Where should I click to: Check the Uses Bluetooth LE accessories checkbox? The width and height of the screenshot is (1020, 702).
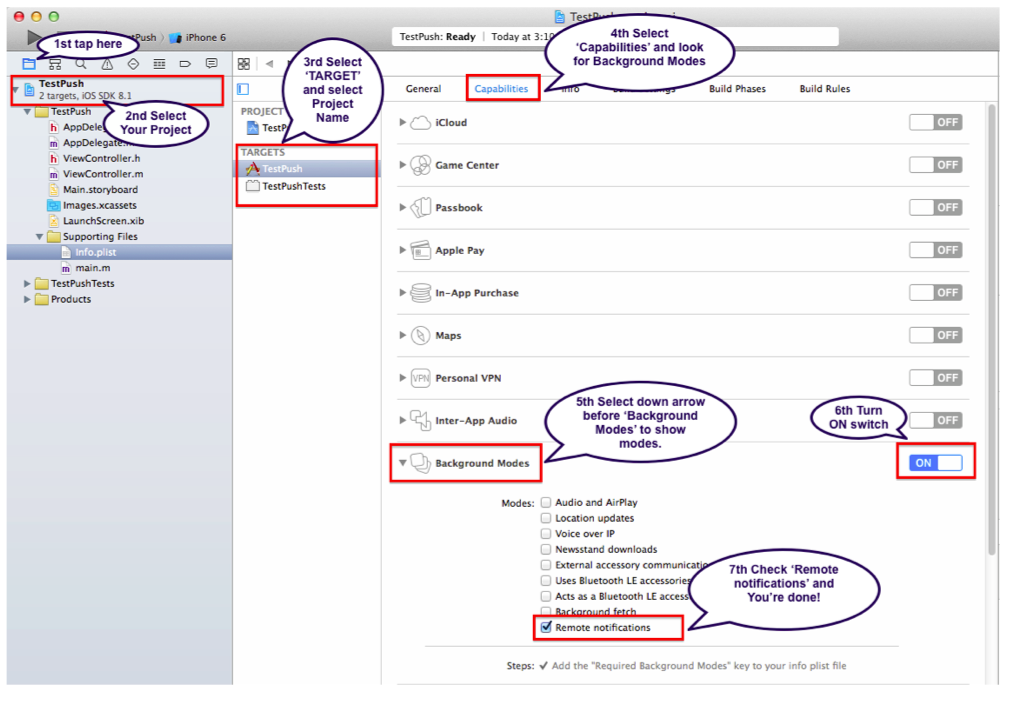point(546,580)
